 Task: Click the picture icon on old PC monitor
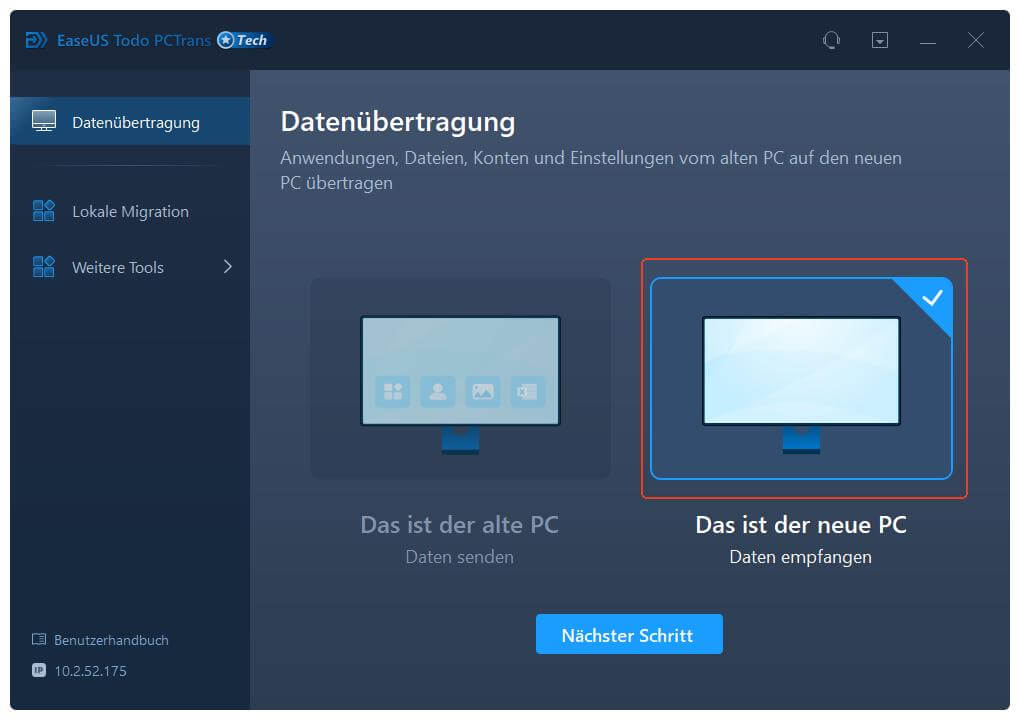pyautogui.click(x=483, y=391)
